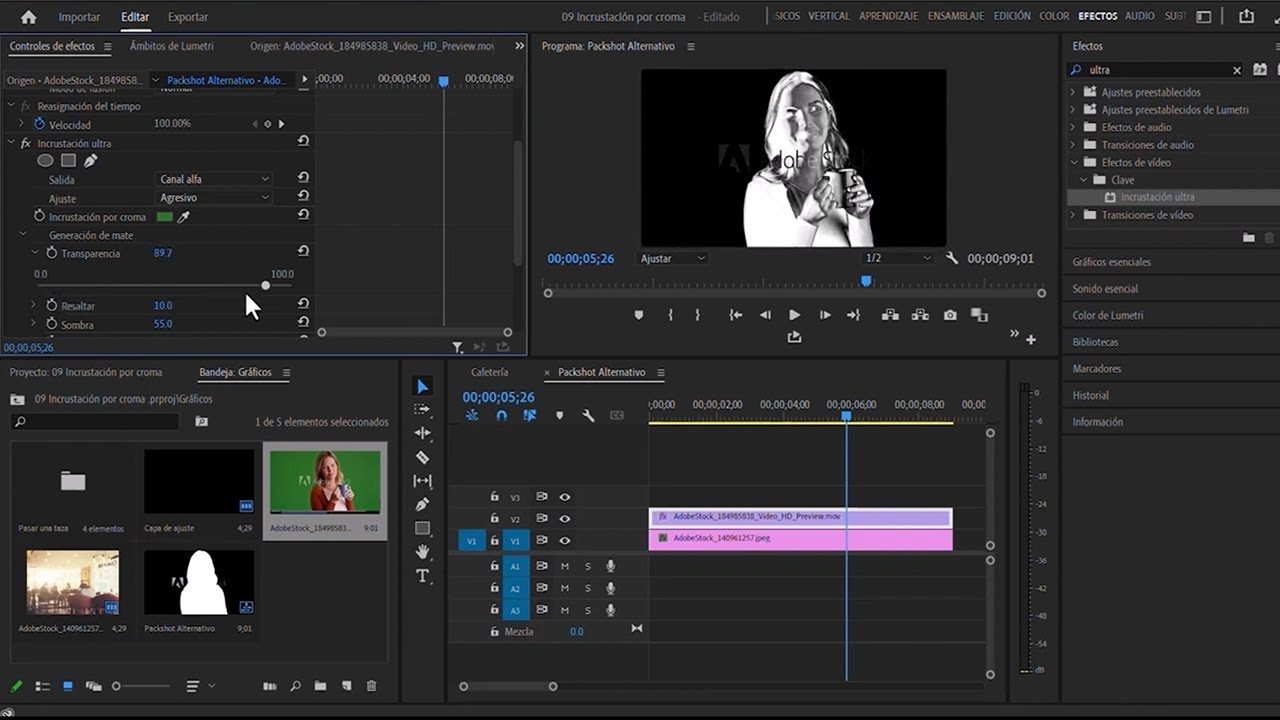
Task: Select the Type tool
Action: pos(422,576)
